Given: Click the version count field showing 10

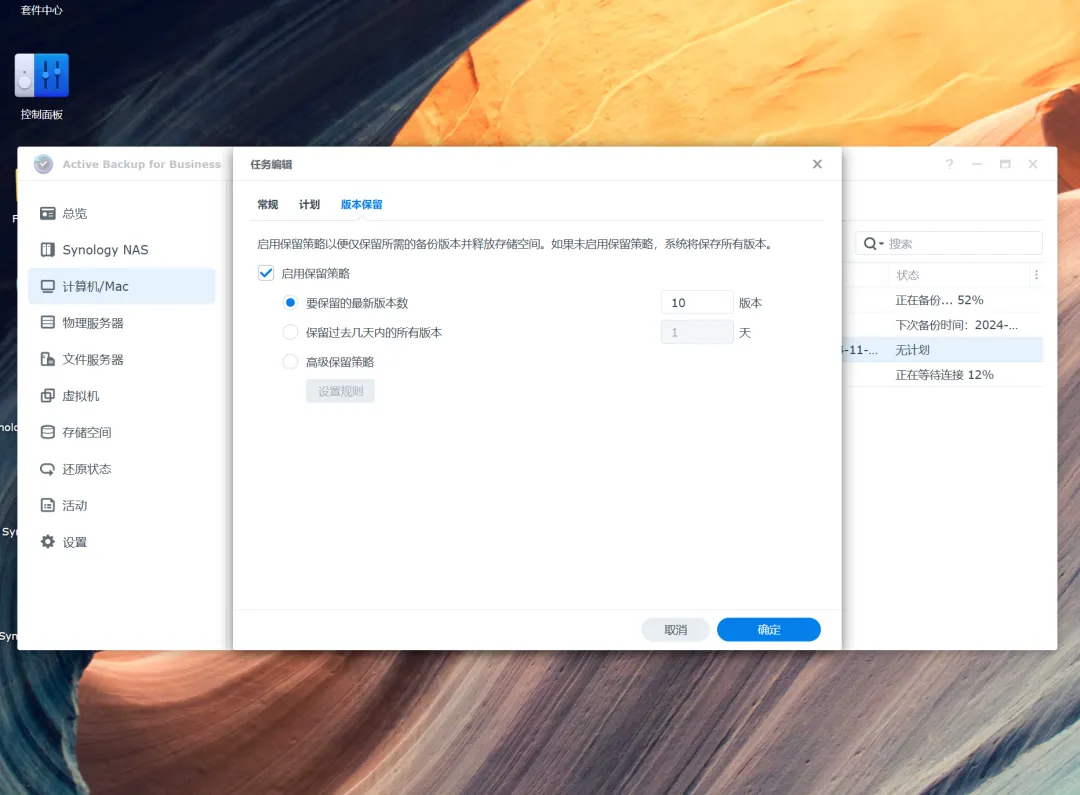Looking at the screenshot, I should pos(697,302).
